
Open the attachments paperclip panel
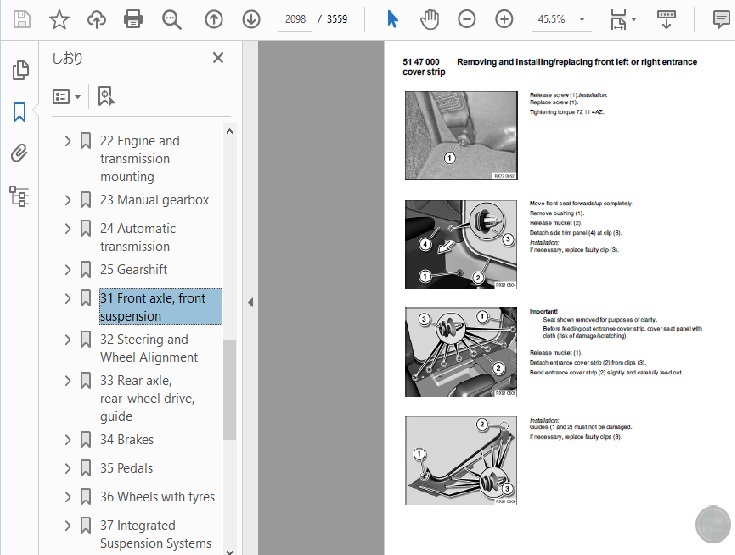pyautogui.click(x=19, y=153)
